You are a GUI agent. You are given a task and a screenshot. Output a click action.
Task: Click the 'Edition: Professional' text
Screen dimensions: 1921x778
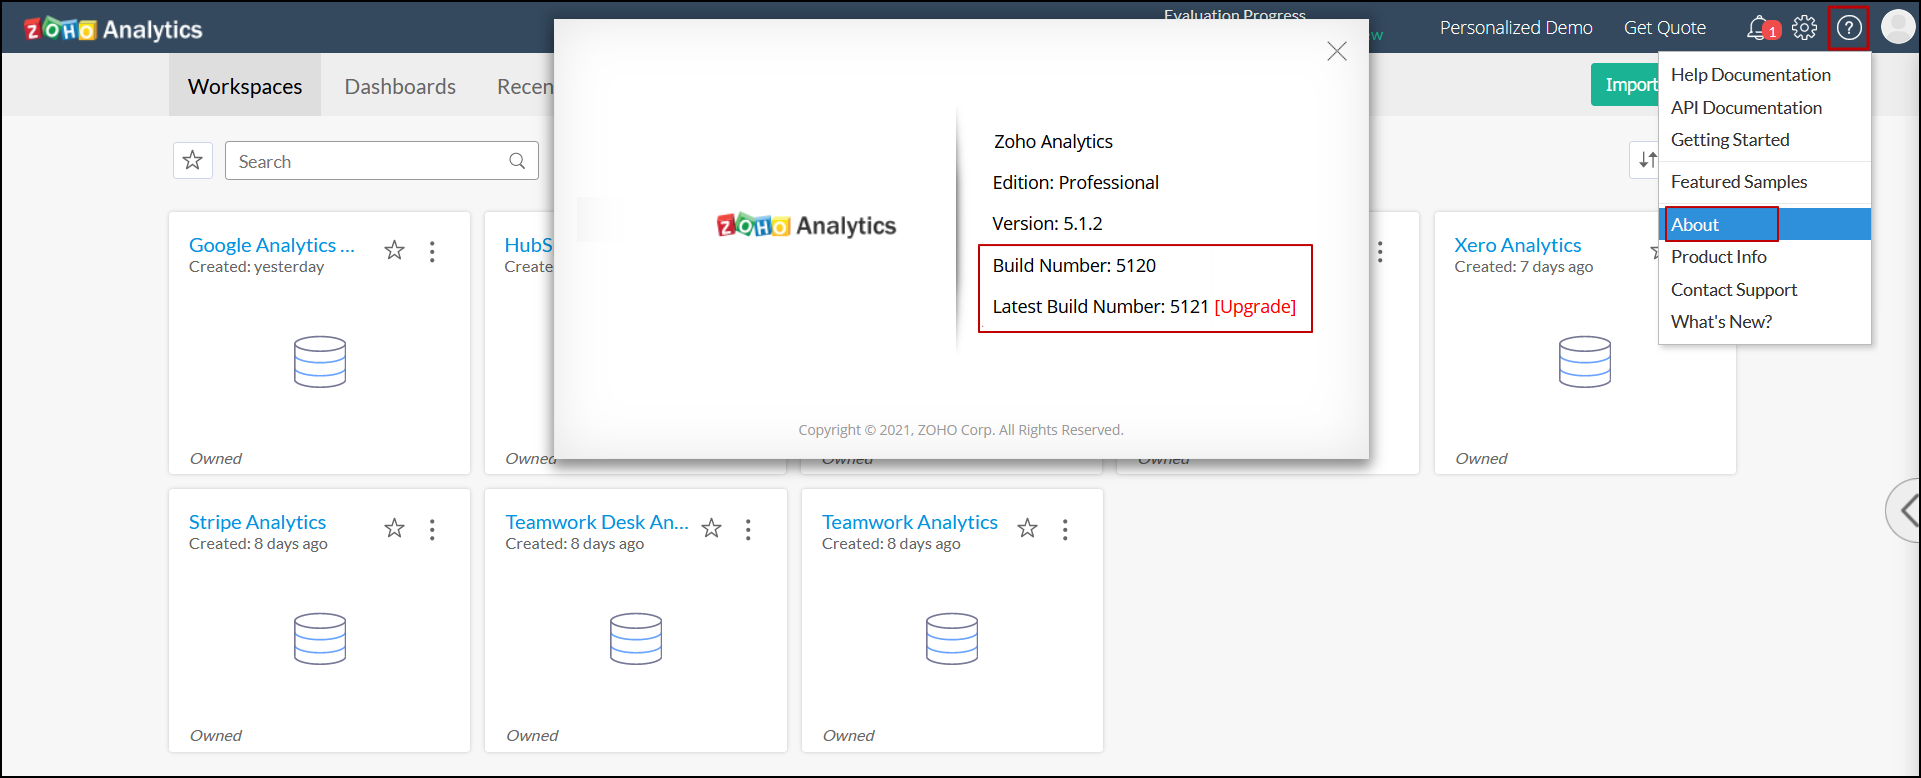coord(1075,182)
